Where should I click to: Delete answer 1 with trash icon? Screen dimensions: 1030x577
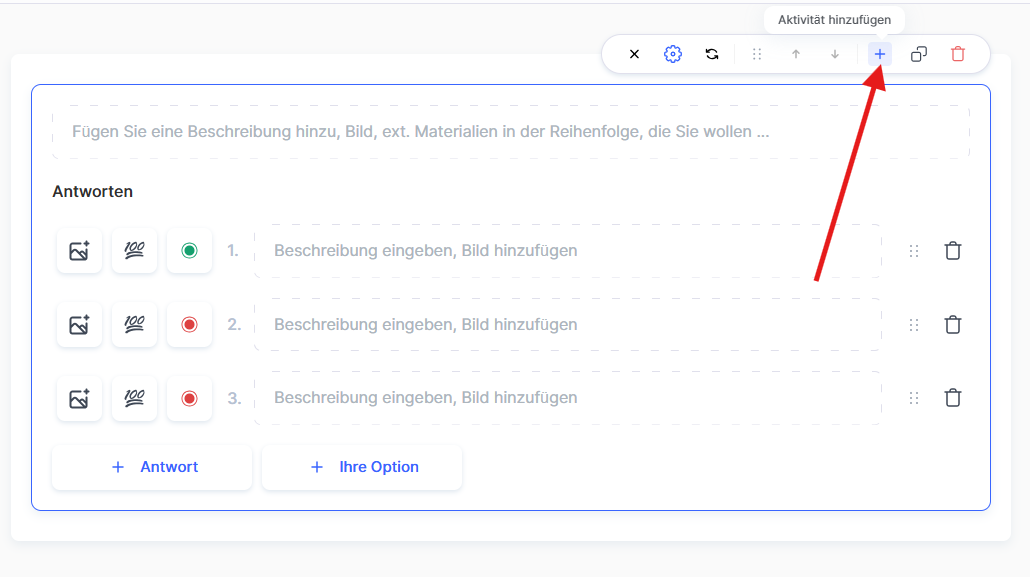tap(953, 251)
